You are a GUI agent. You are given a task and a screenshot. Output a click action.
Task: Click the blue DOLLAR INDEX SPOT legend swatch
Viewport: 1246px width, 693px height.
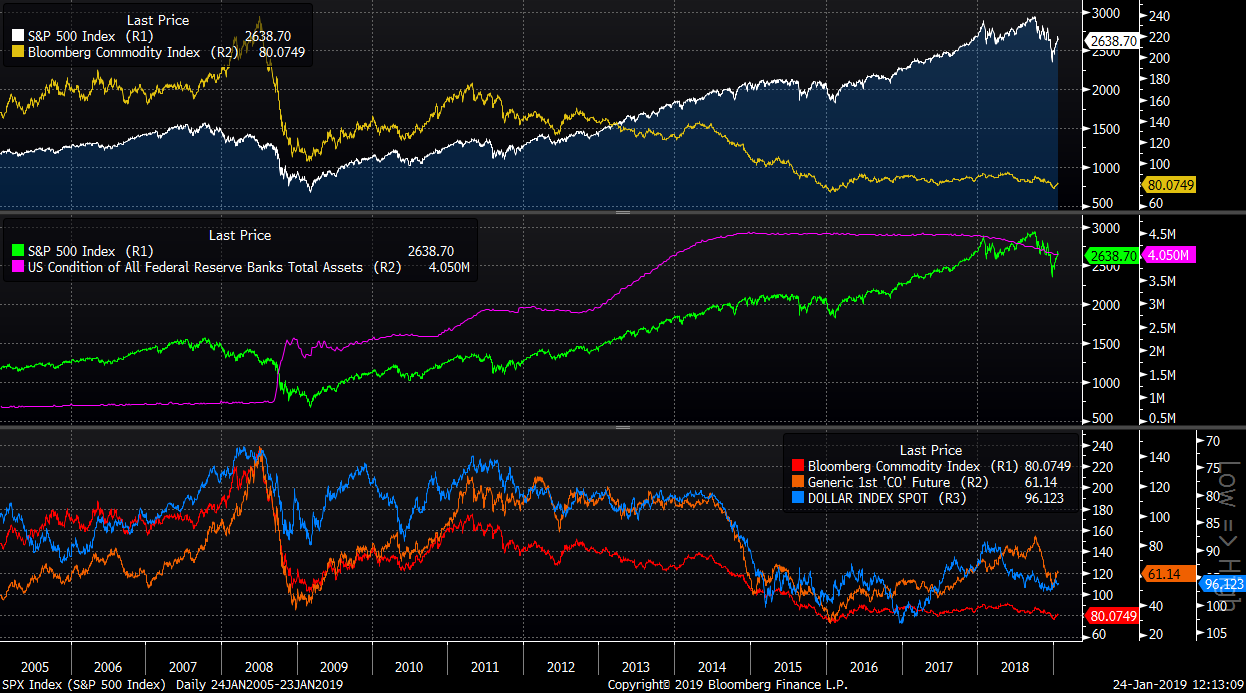coord(797,497)
